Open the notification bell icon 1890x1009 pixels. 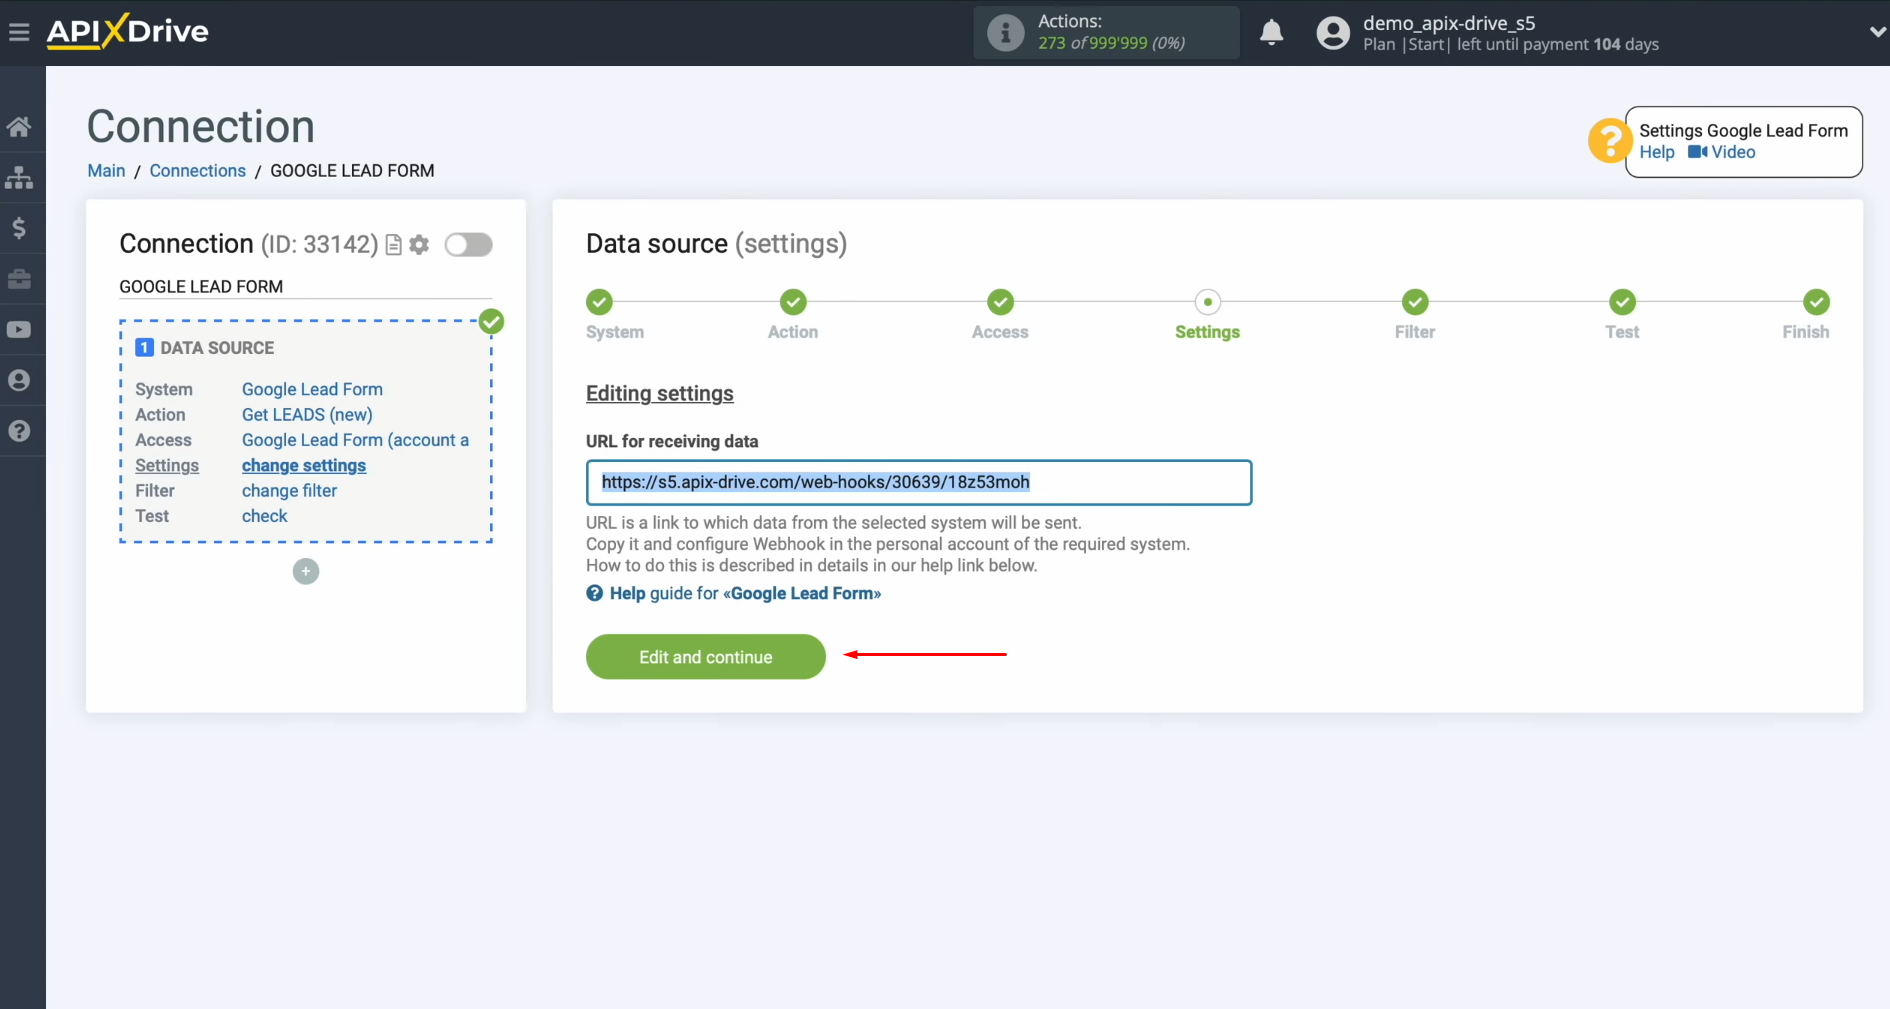pyautogui.click(x=1271, y=32)
